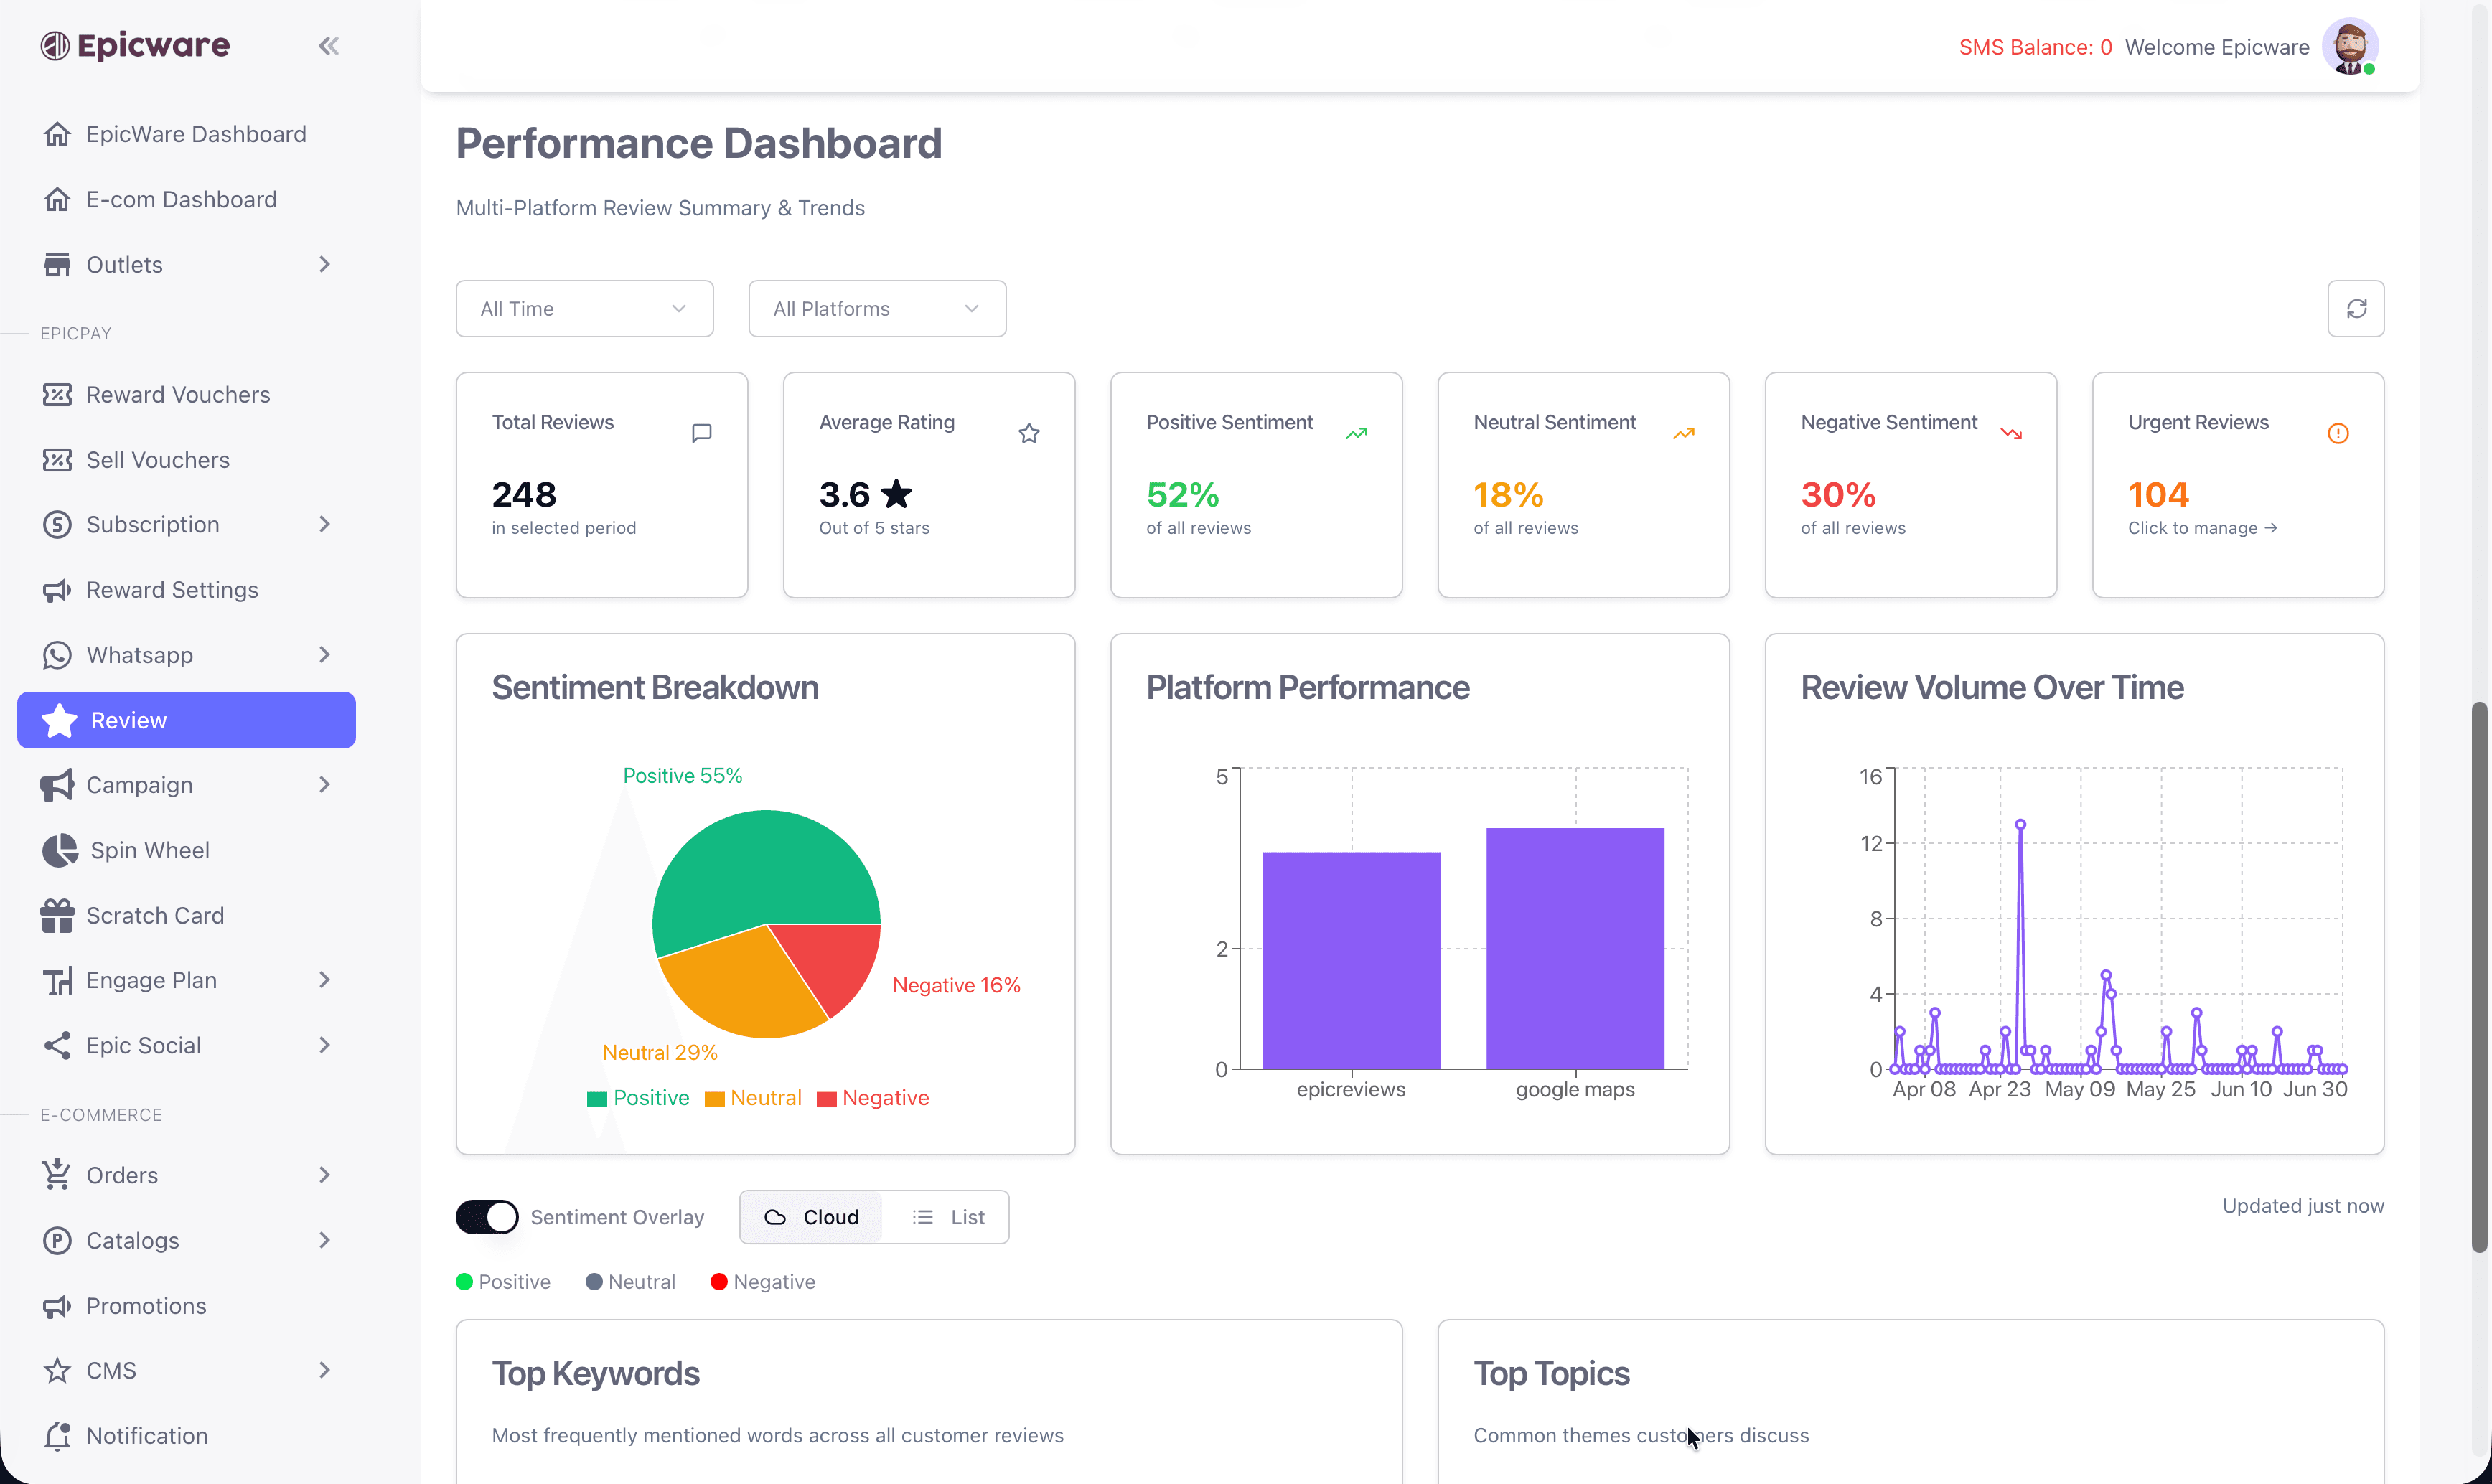Toggle the Sentiment Overlay switch
Image resolution: width=2492 pixels, height=1484 pixels.
click(x=487, y=1217)
